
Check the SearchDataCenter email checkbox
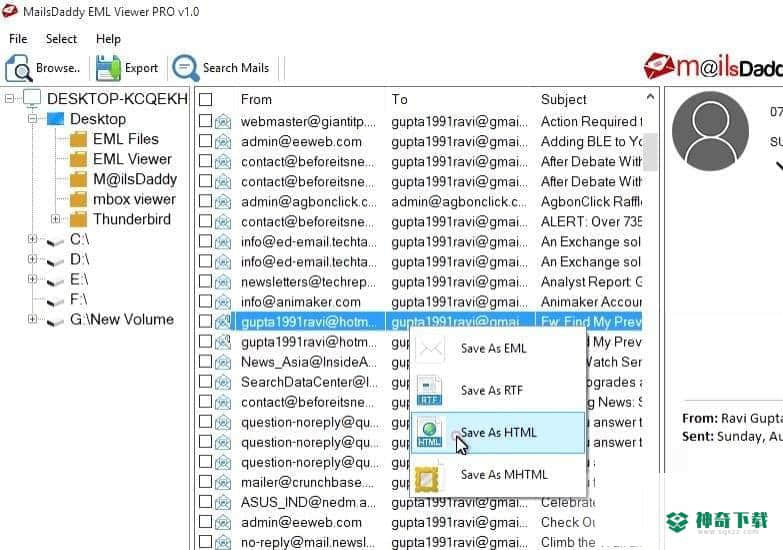[205, 381]
